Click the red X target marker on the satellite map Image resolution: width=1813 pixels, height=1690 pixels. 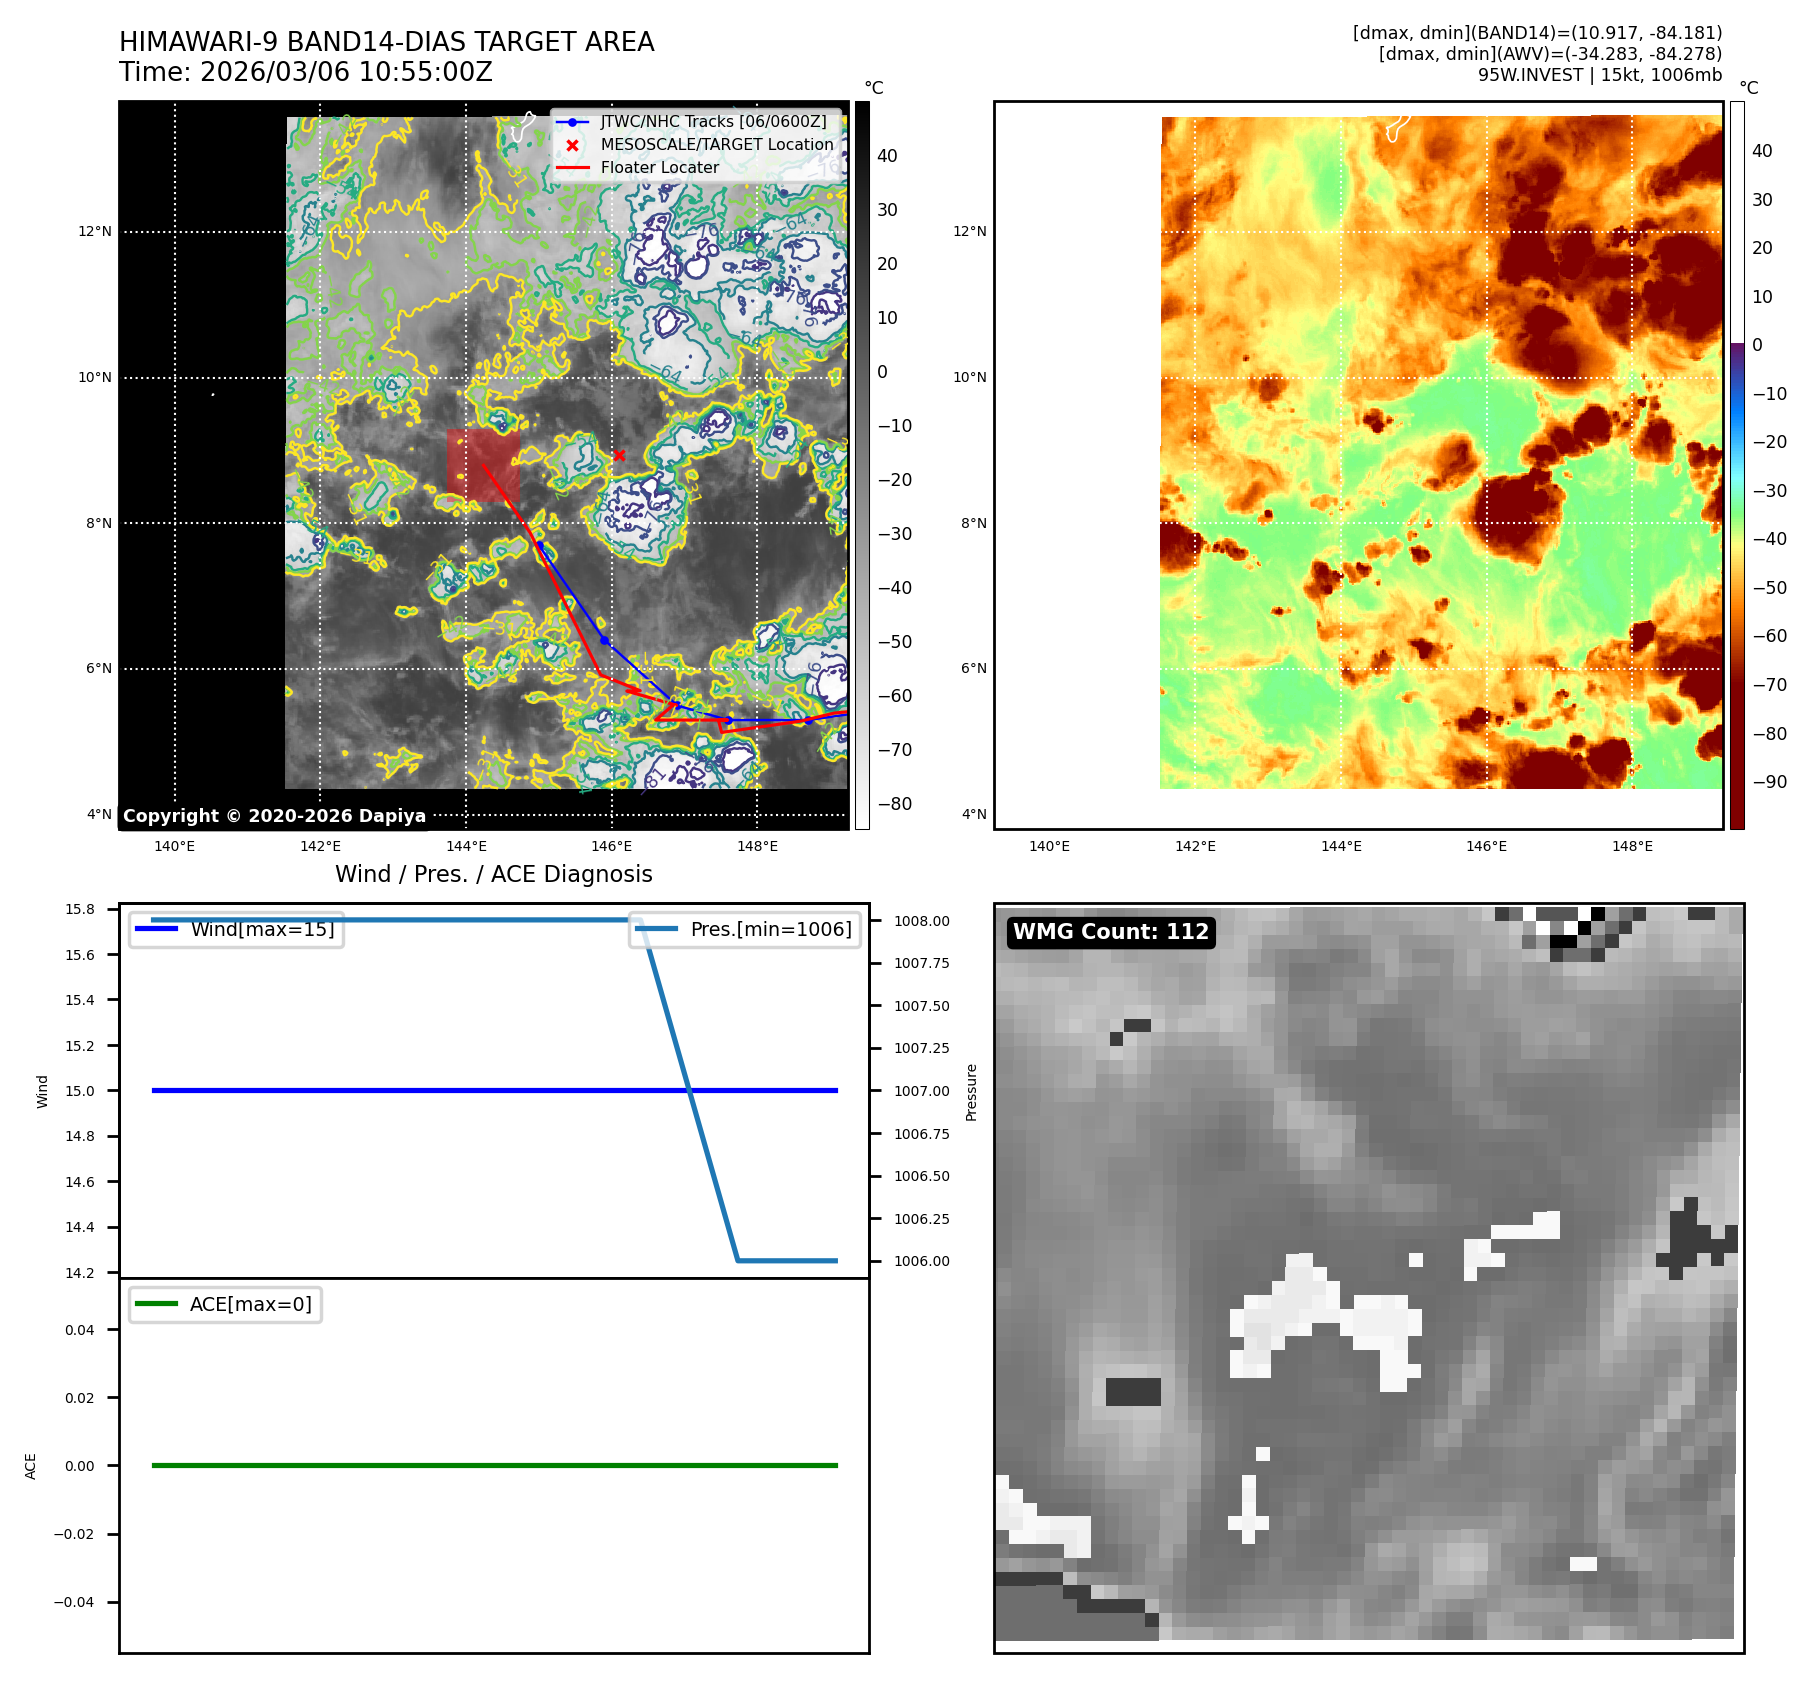click(619, 456)
